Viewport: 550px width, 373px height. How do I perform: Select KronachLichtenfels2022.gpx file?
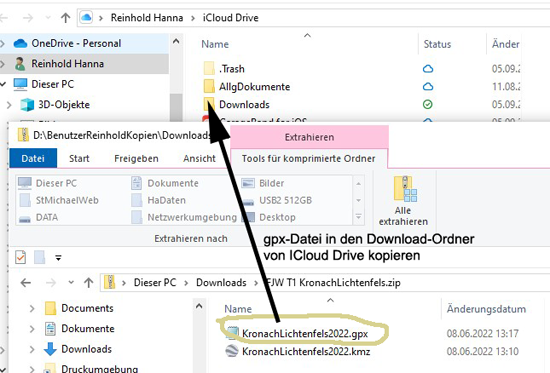pyautogui.click(x=297, y=333)
